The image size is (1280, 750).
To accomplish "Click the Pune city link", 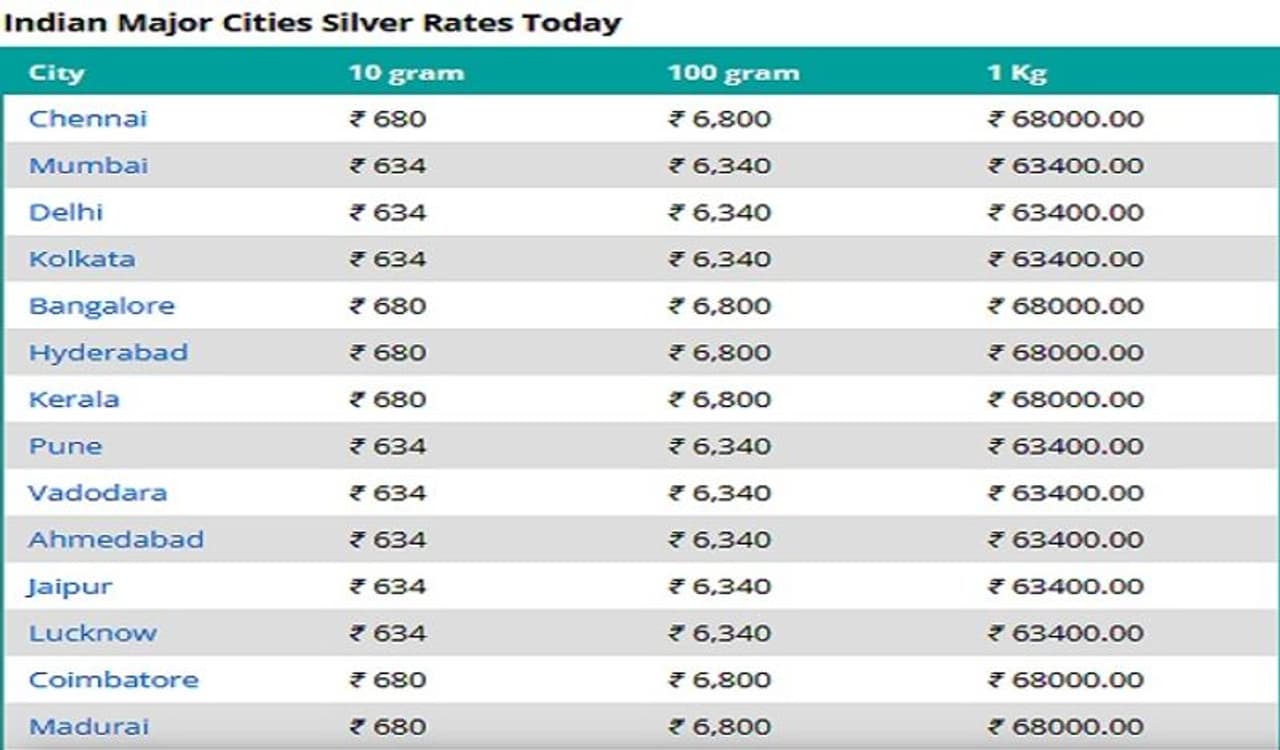I will point(65,446).
